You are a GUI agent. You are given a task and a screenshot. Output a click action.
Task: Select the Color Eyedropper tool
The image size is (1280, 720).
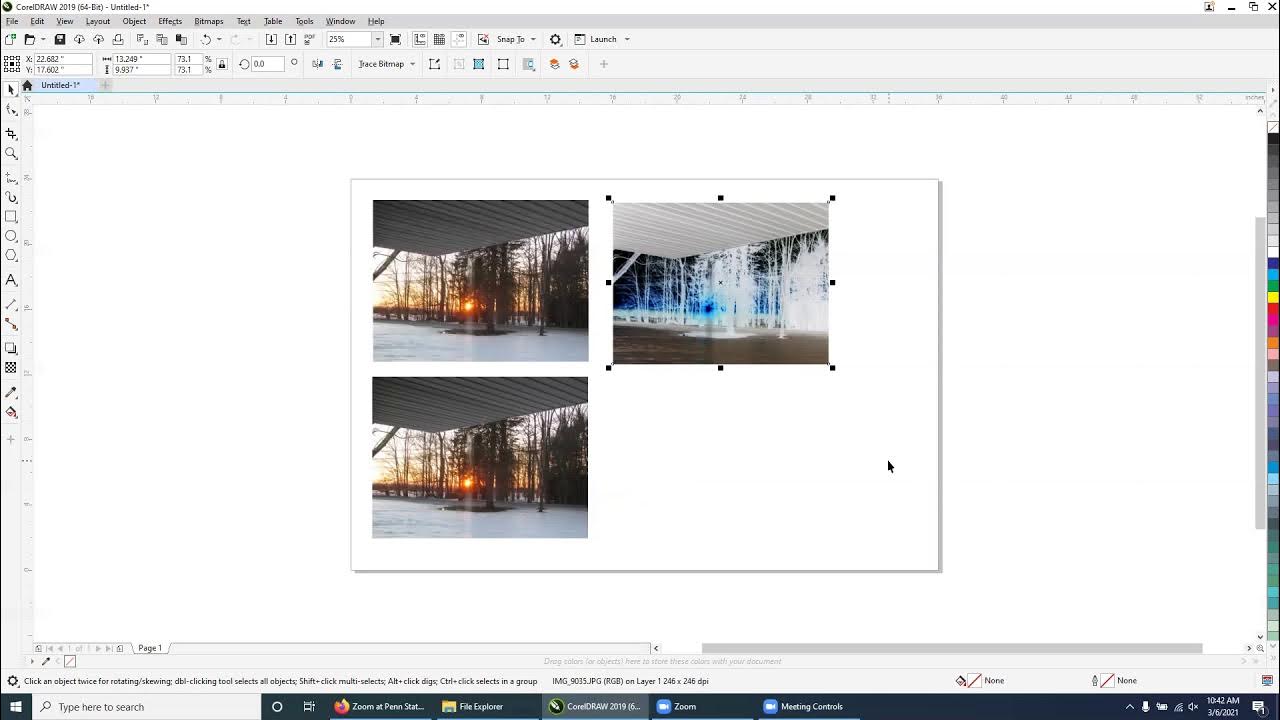(11, 392)
